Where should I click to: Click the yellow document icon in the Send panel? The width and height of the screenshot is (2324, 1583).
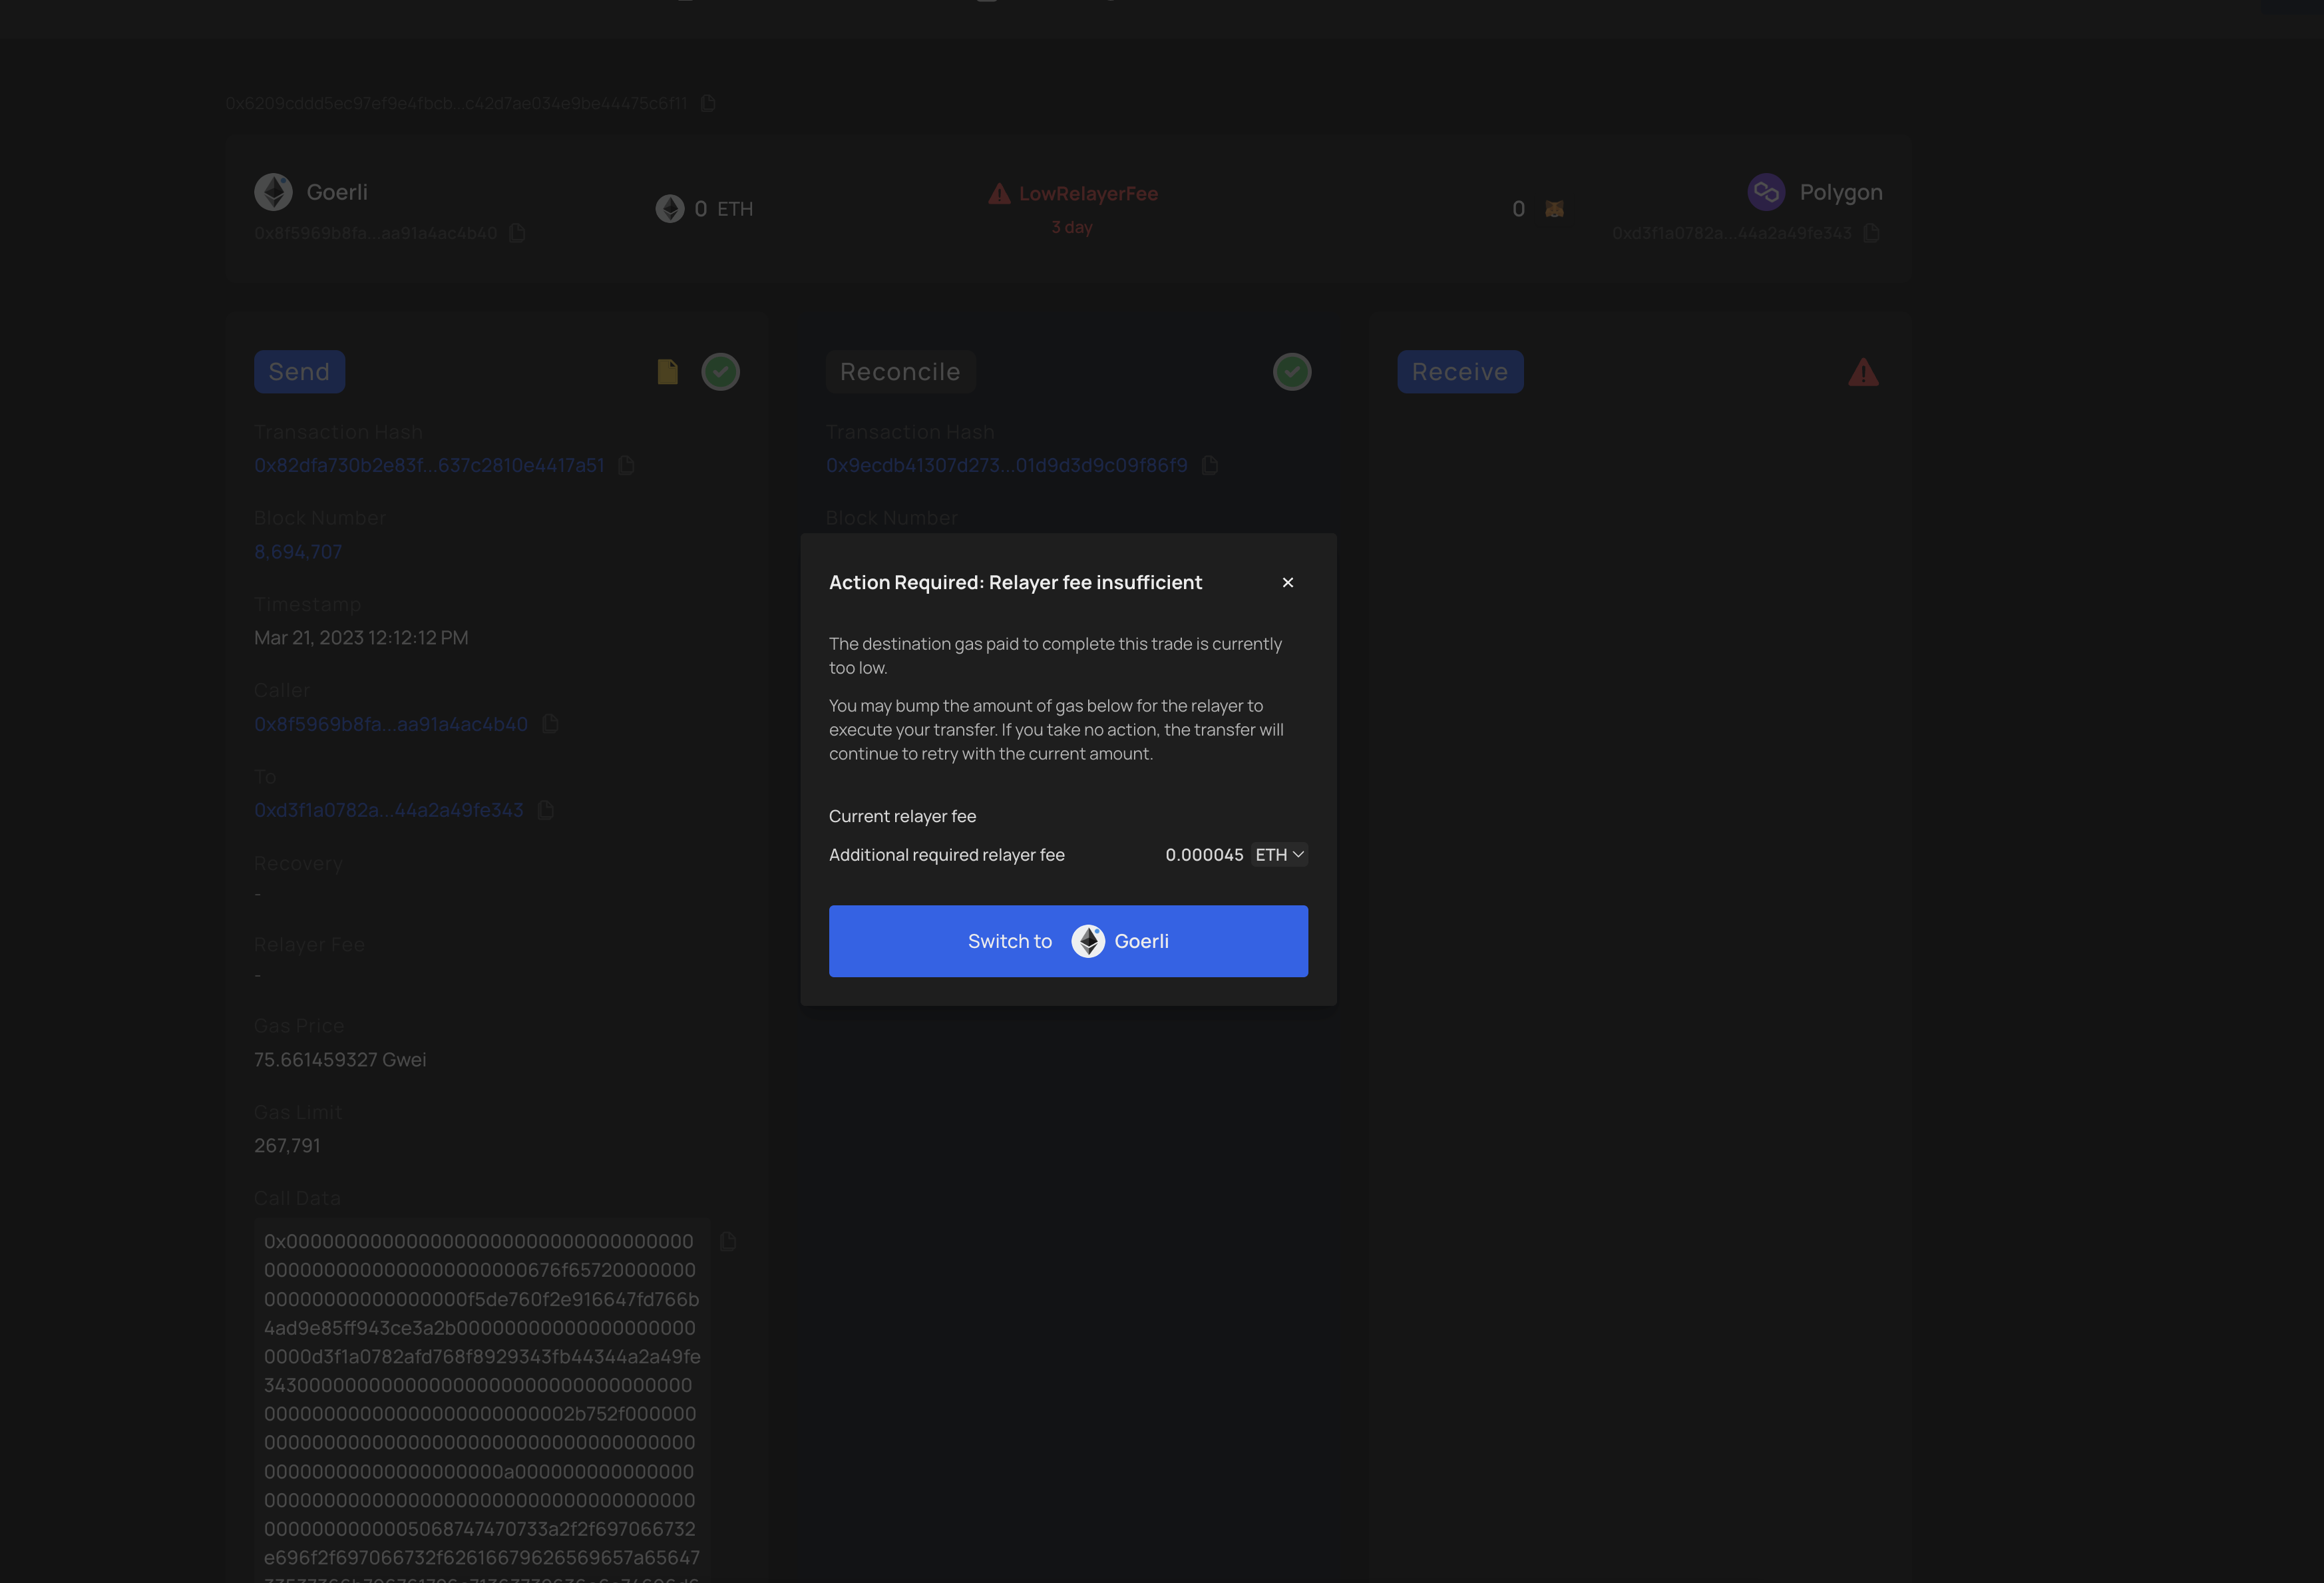pos(668,371)
